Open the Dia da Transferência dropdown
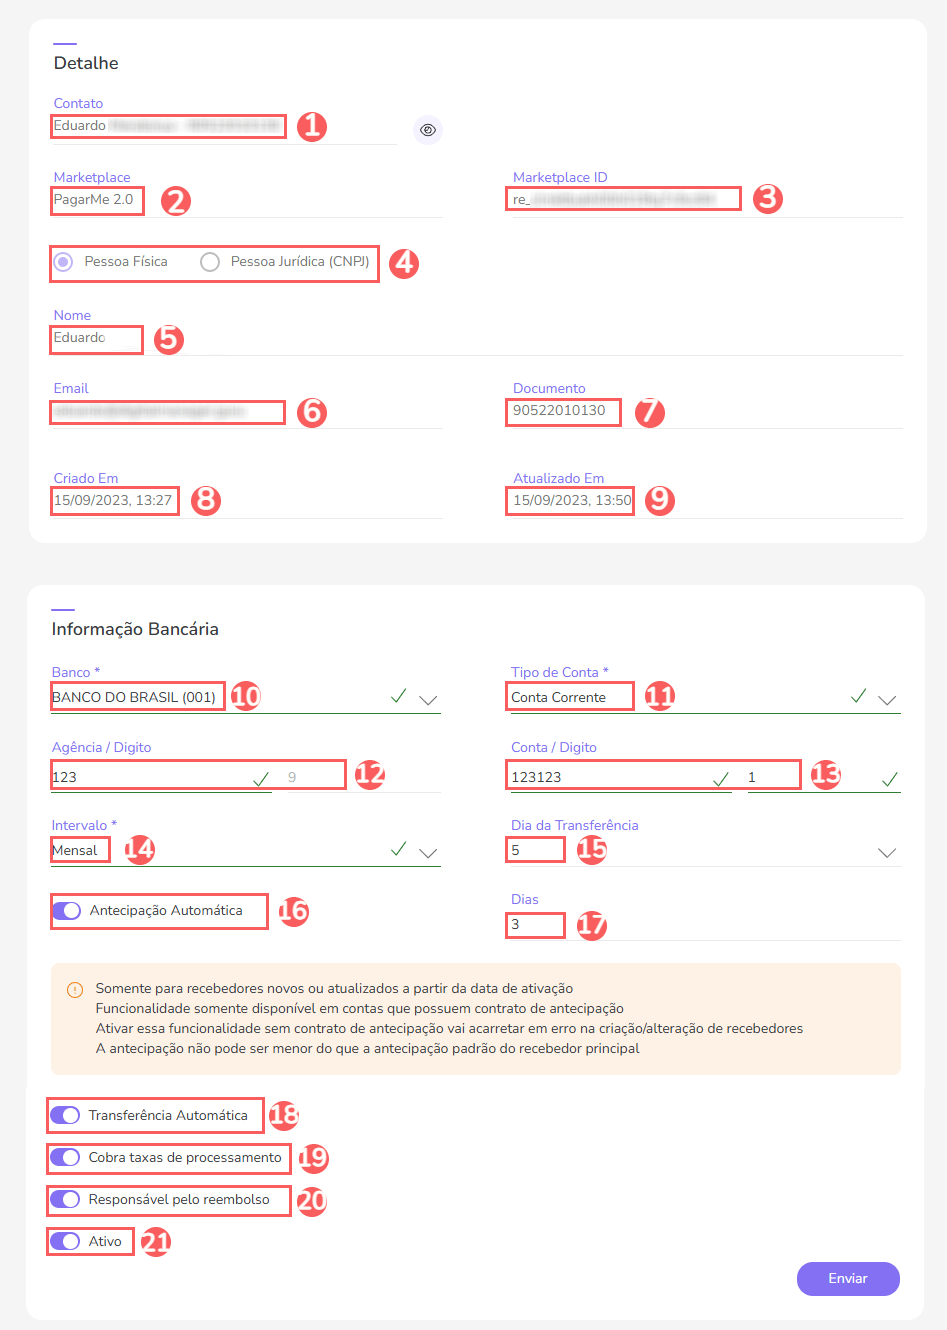Screen dimensions: 947x1330 tap(887, 853)
